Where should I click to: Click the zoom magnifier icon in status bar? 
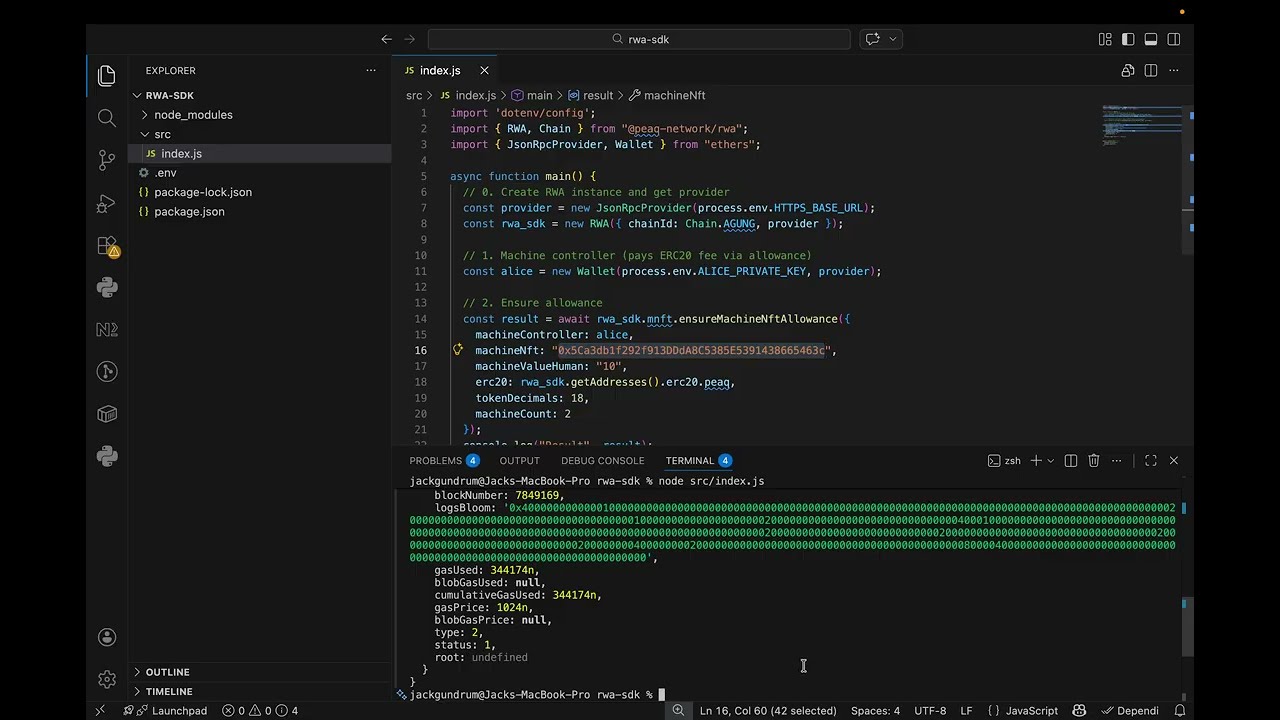pyautogui.click(x=678, y=711)
